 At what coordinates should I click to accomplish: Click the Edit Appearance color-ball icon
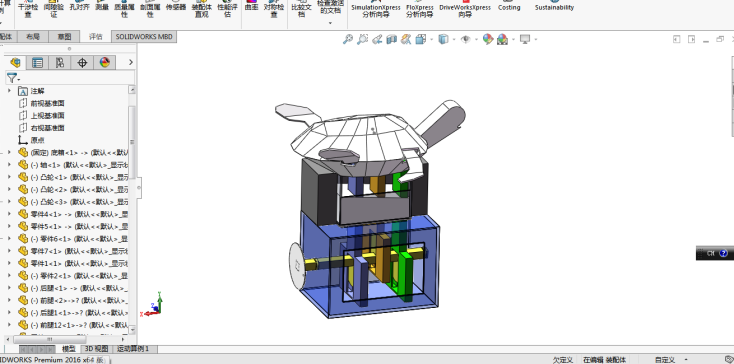(488, 39)
